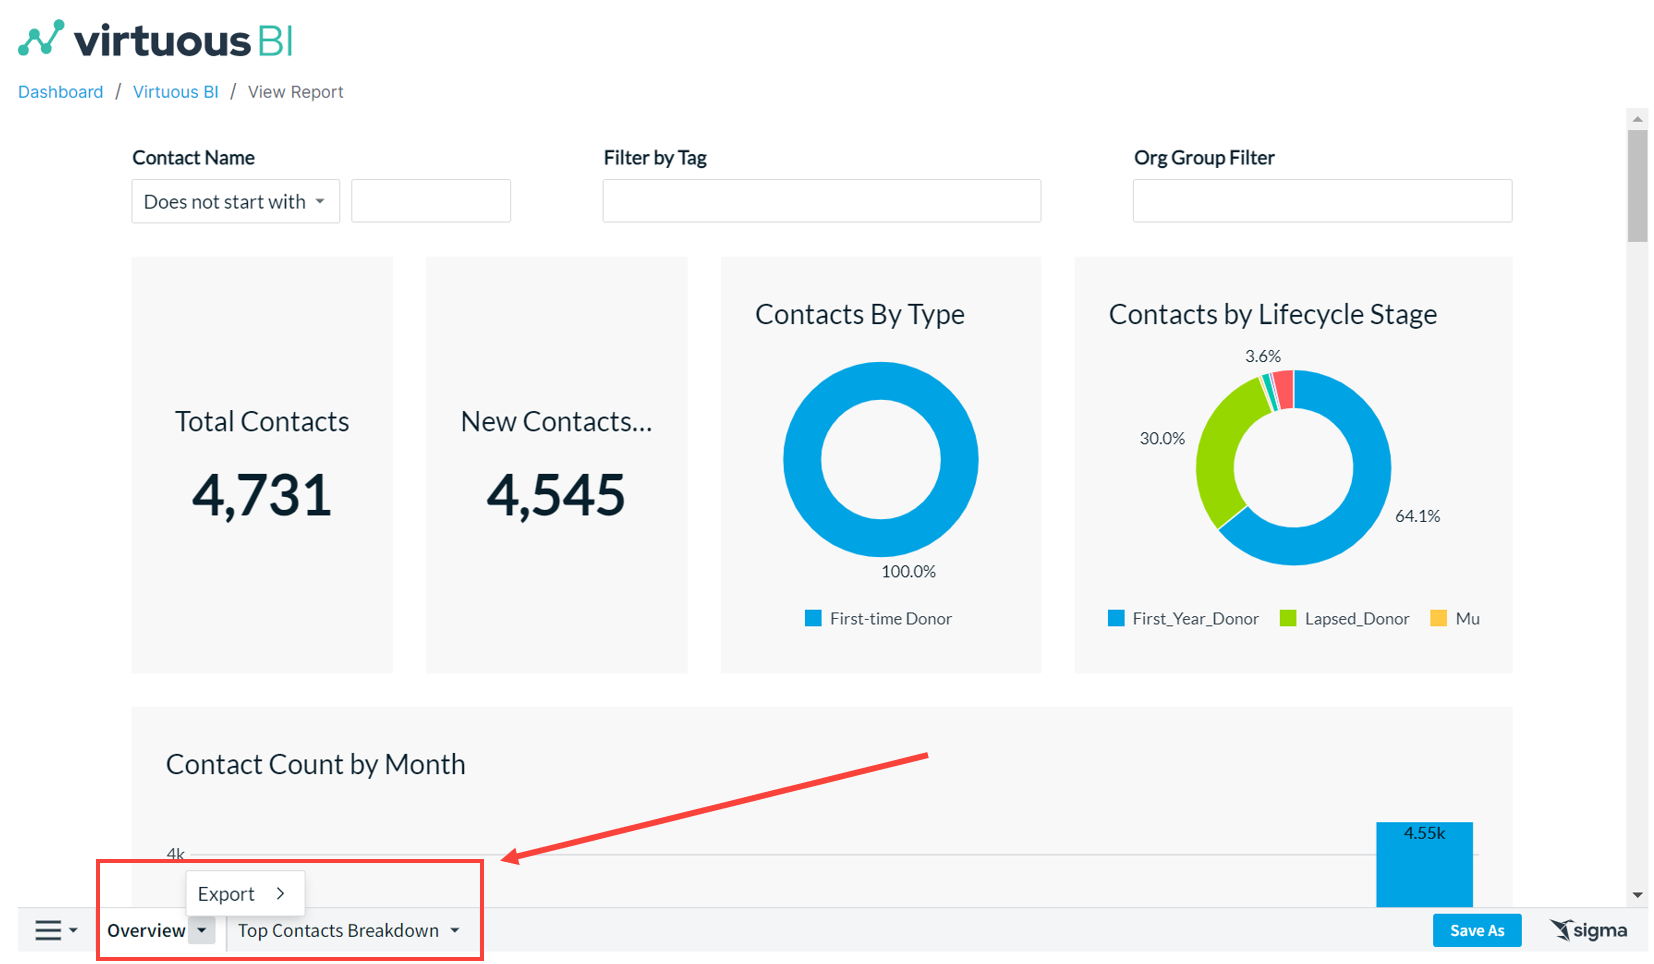The width and height of the screenshot is (1654, 964).
Task: Click the Lapsed_Donor legend swatch
Action: (x=1288, y=618)
